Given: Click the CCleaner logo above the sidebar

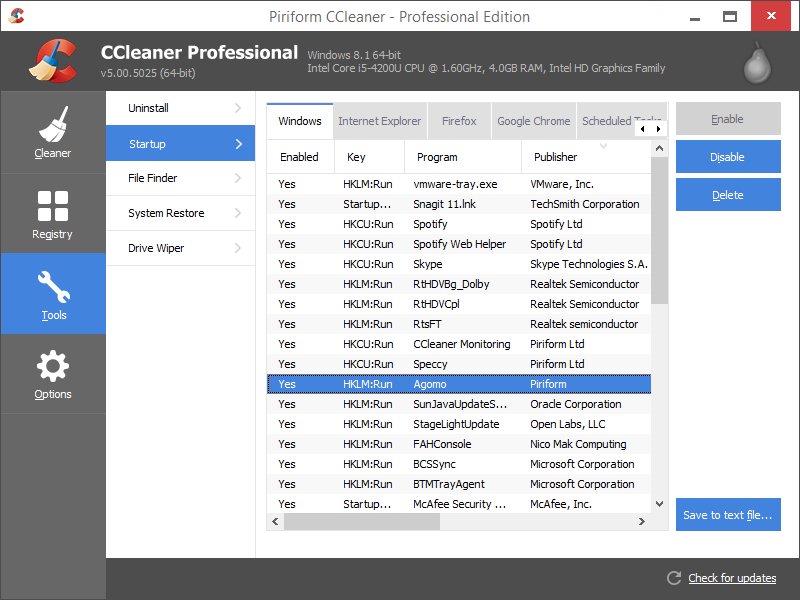Looking at the screenshot, I should coord(55,60).
